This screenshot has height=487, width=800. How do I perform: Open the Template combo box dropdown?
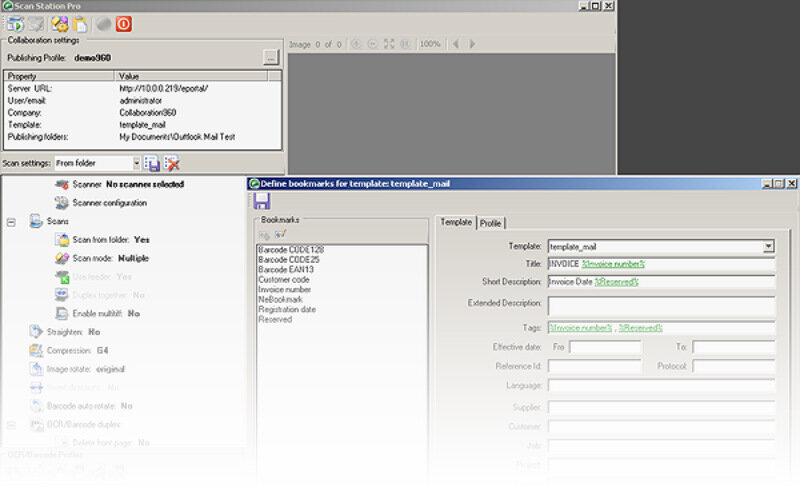point(768,246)
